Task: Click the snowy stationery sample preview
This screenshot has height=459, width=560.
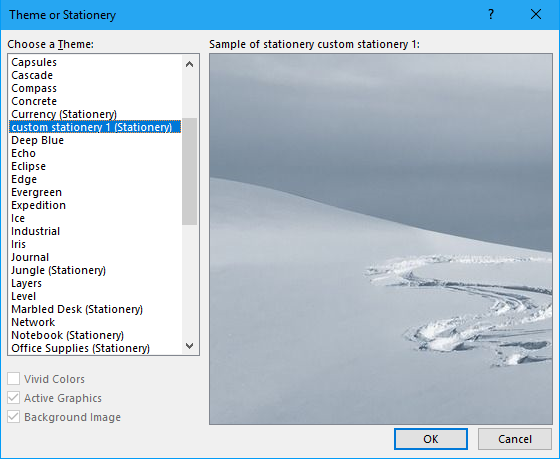Action: [381, 239]
